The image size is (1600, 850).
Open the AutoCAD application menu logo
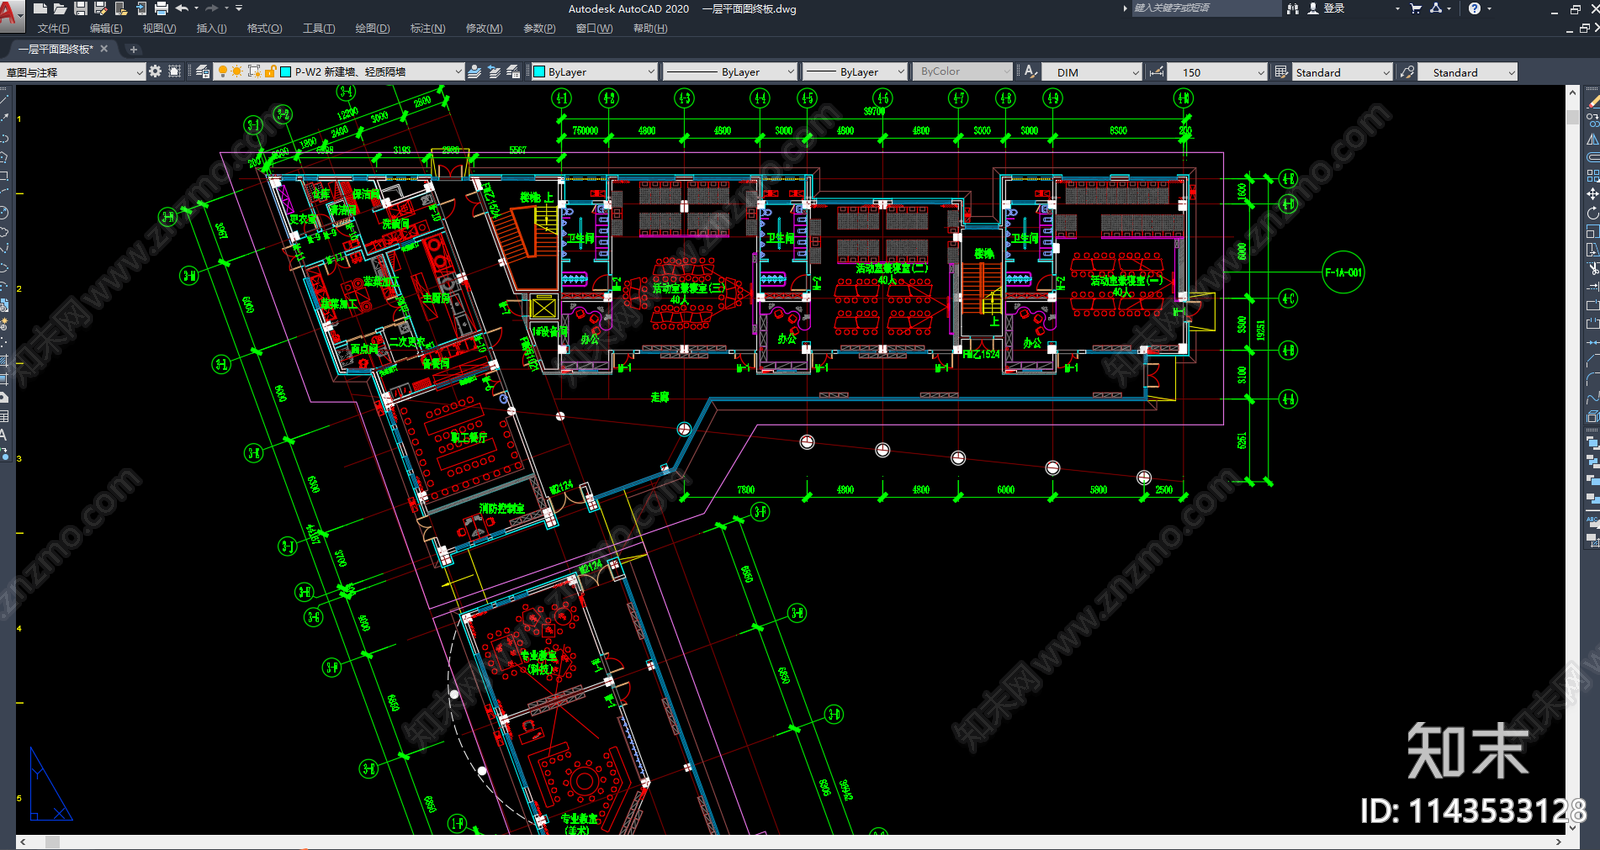click(x=11, y=16)
